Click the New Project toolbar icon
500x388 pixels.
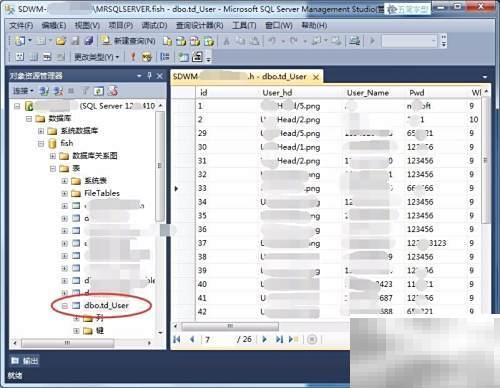click(x=20, y=41)
